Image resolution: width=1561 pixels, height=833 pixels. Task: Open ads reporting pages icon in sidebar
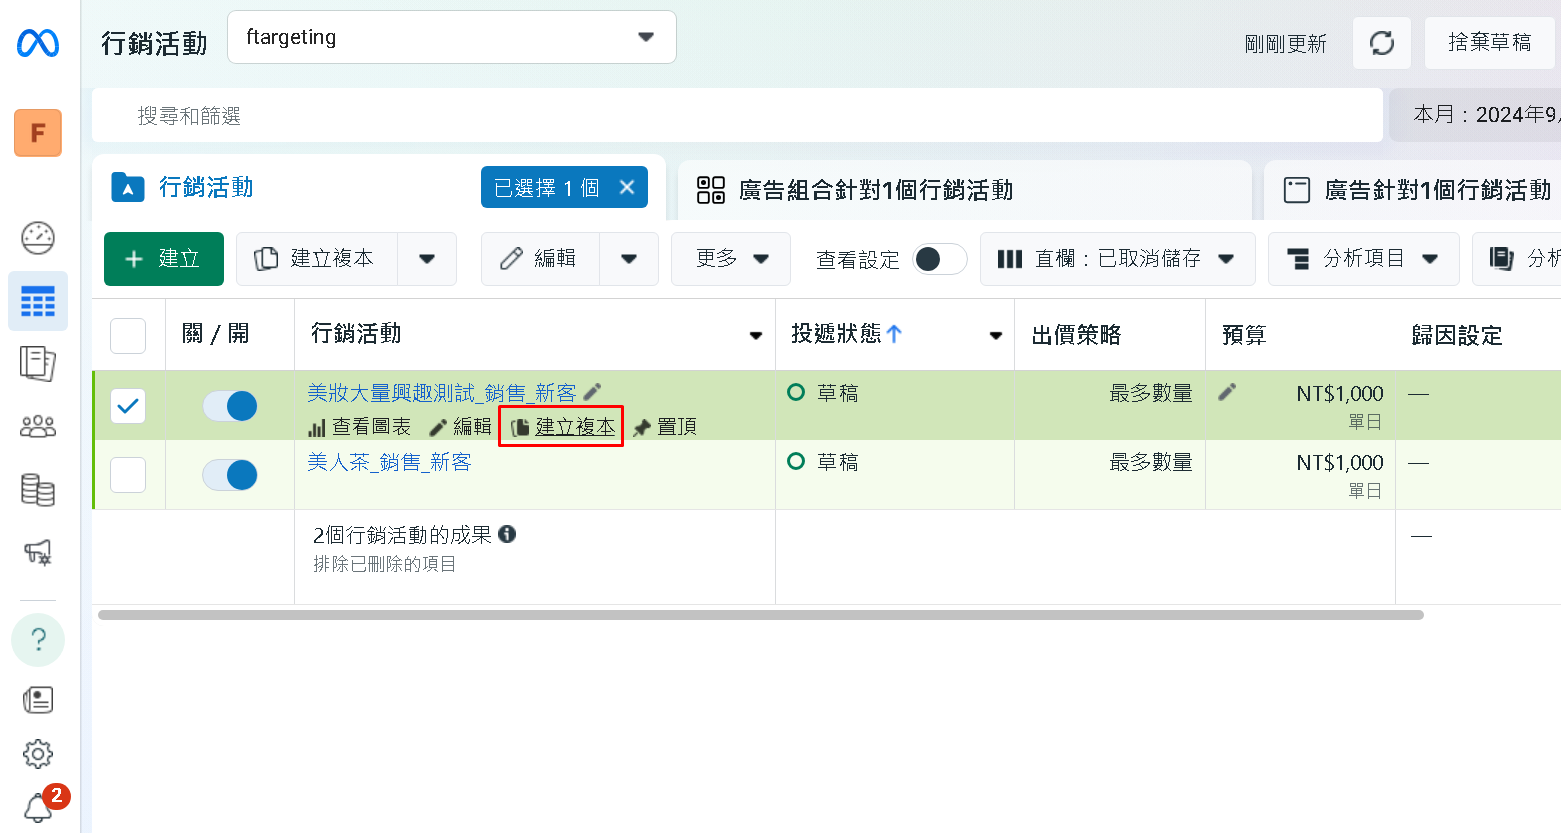tap(38, 364)
